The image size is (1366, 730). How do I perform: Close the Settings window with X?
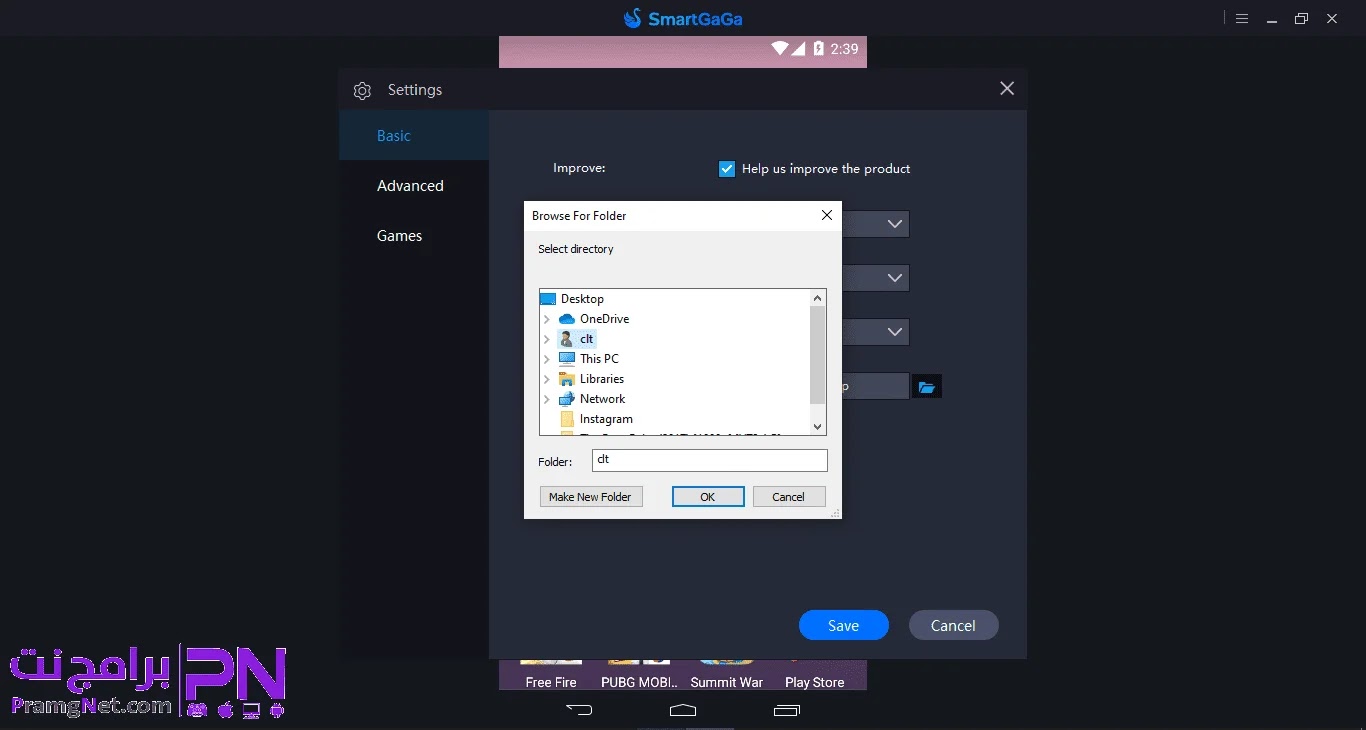[x=1007, y=89]
